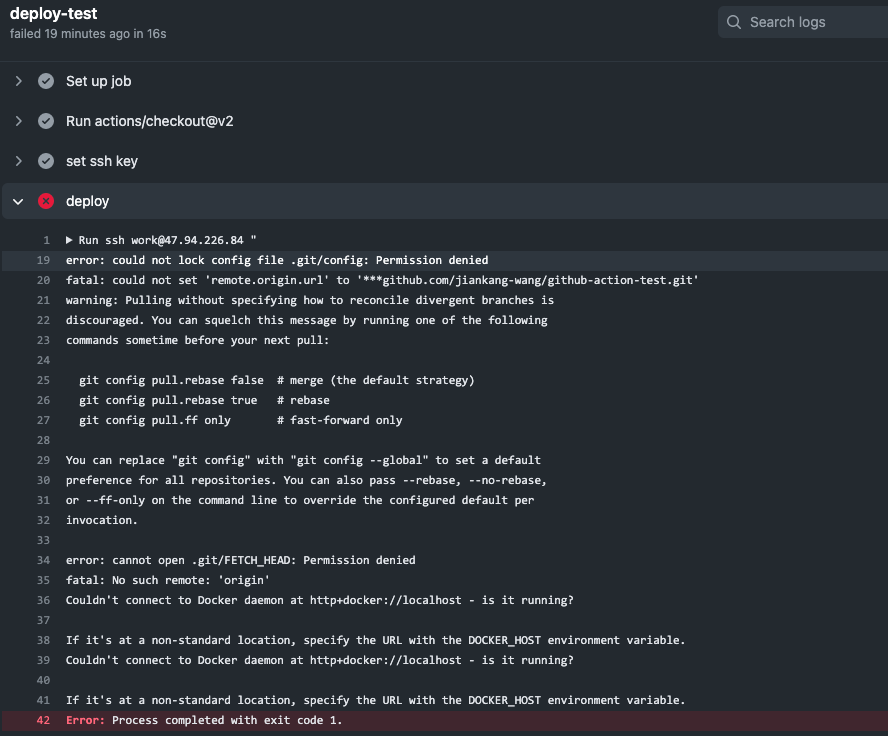Expand the Run ssh command triangle
Image resolution: width=888 pixels, height=736 pixels.
pos(69,240)
